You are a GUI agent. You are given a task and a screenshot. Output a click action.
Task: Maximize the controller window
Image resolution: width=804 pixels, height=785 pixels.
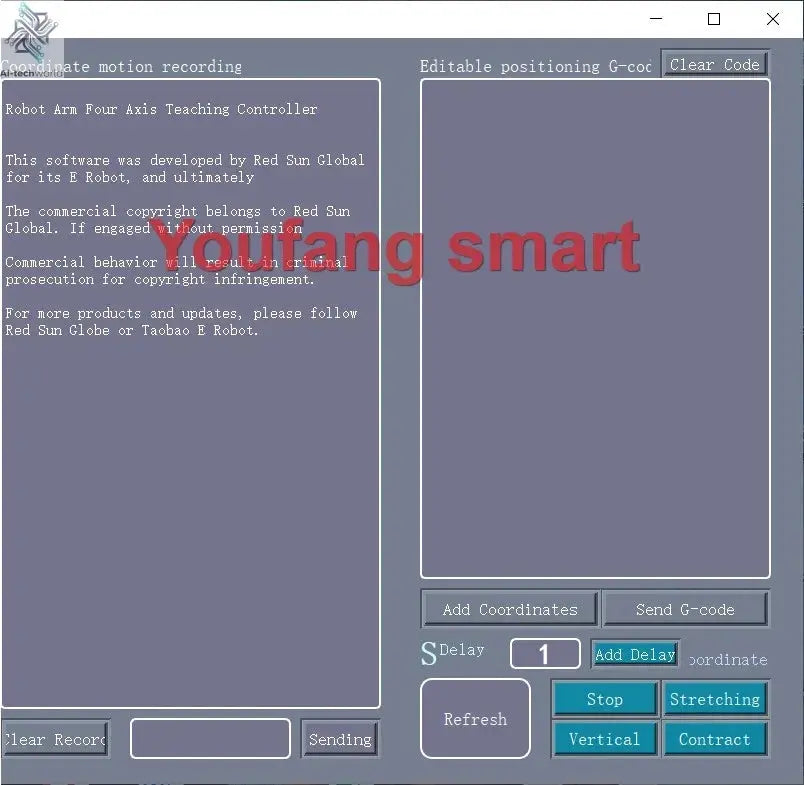point(714,19)
